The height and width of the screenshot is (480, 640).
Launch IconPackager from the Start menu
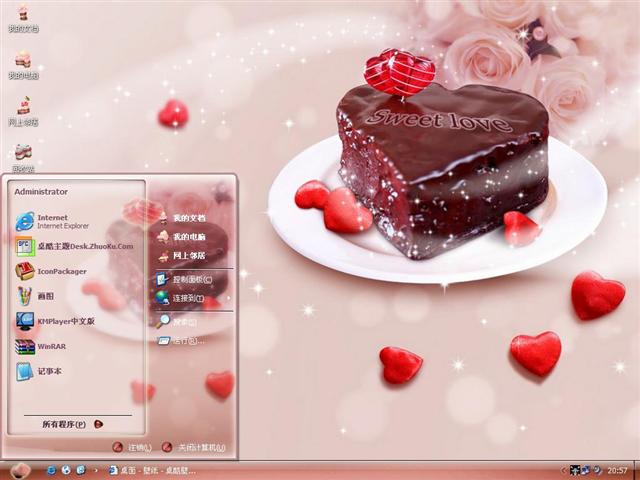tap(51, 271)
